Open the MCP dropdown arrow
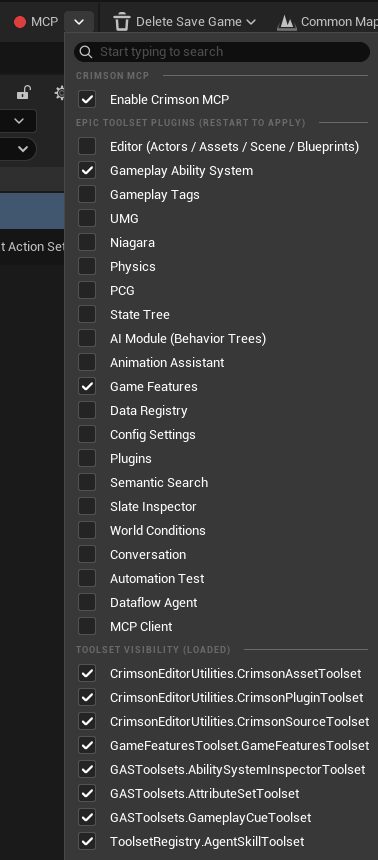Image resolution: width=378 pixels, height=860 pixels. click(79, 22)
